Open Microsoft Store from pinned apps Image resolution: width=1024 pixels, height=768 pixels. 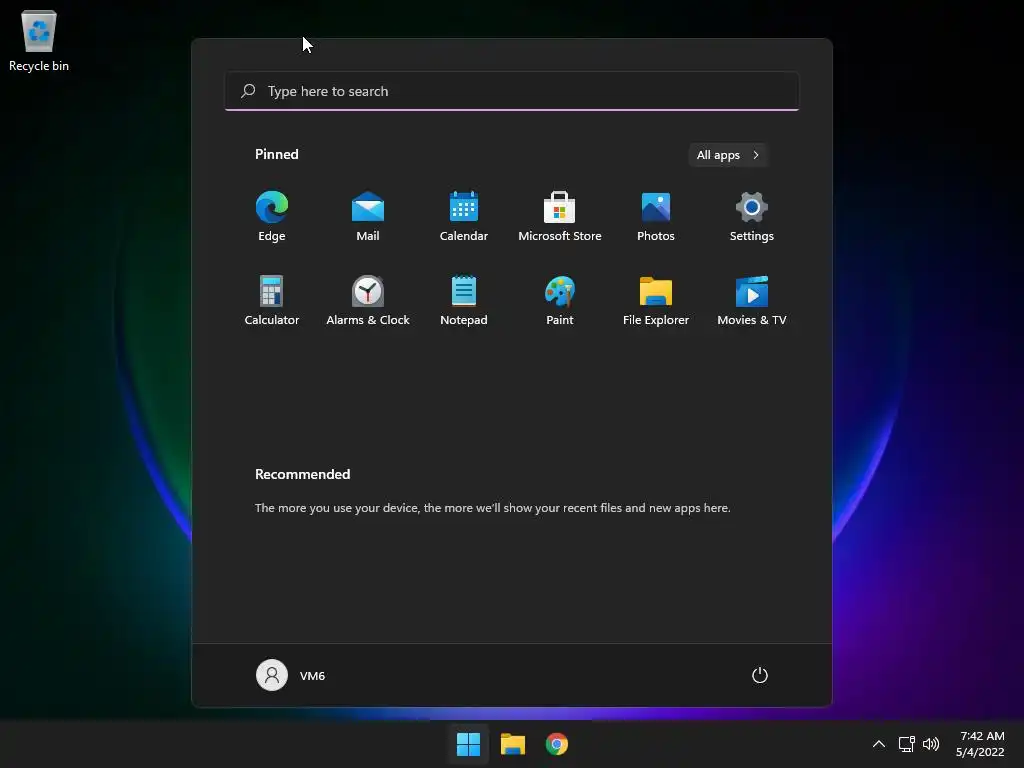[560, 216]
